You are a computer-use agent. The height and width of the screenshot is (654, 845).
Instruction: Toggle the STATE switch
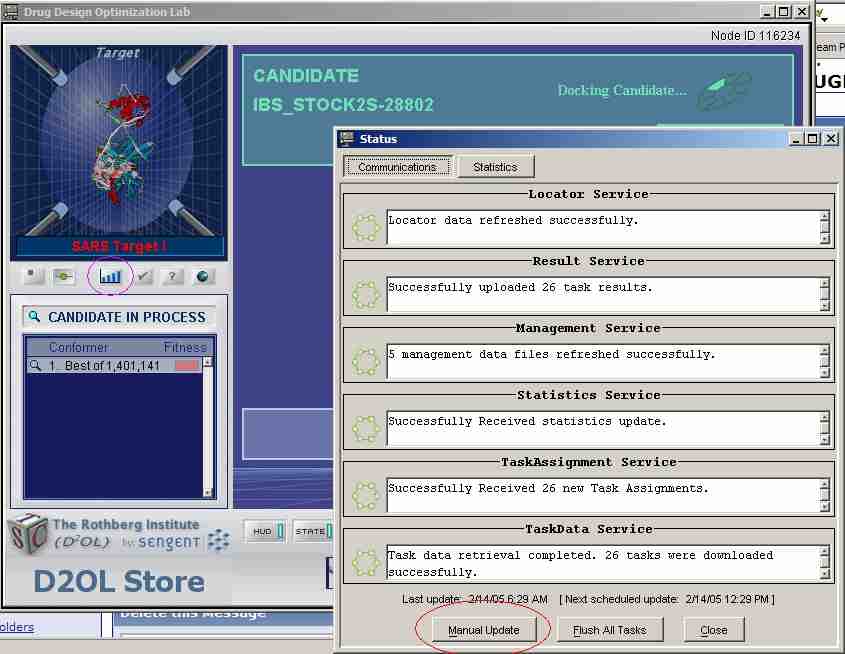pos(313,531)
